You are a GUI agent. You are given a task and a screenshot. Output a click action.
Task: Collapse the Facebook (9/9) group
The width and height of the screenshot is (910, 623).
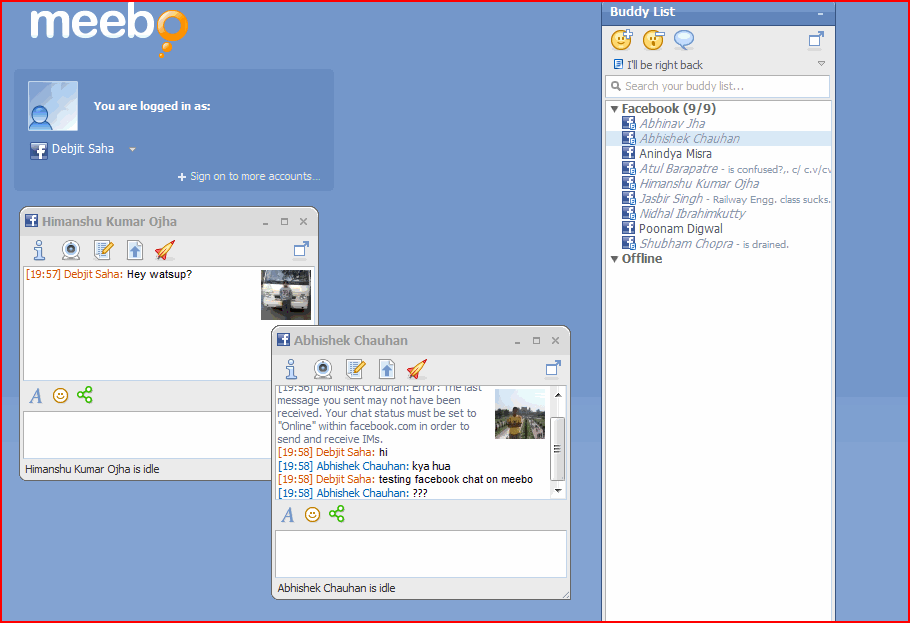pyautogui.click(x=614, y=109)
